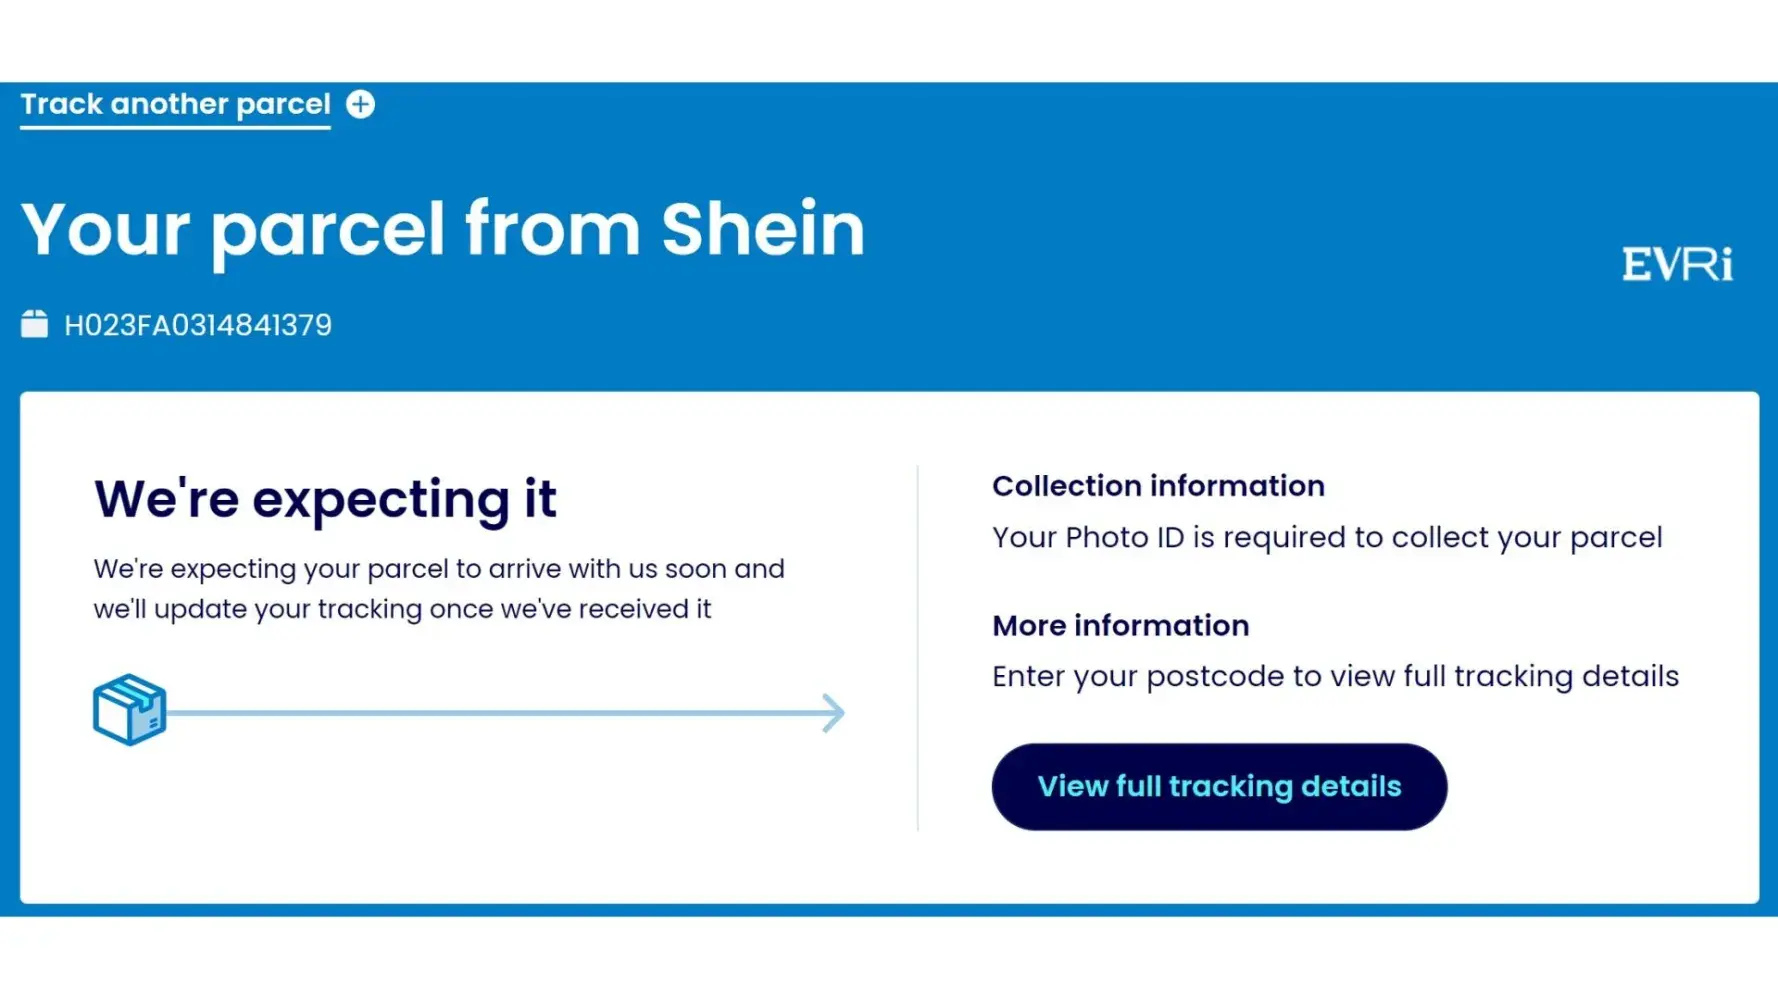Click the white area below the blue panel
1778x1000 pixels.
coord(889,958)
